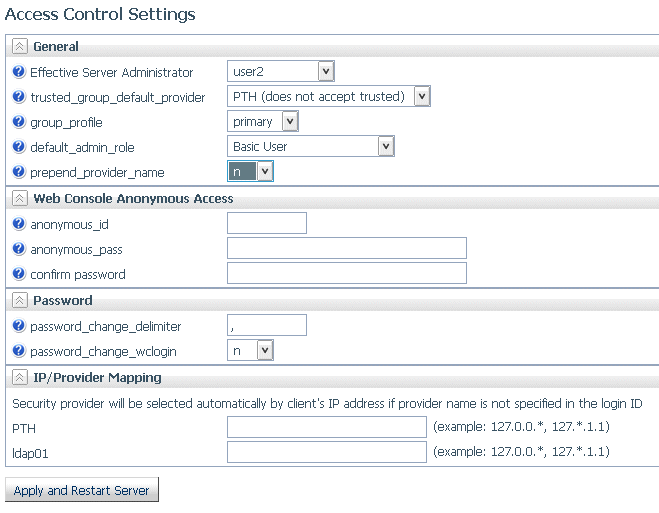Click the group_profile help icon
Image resolution: width=659 pixels, height=513 pixels.
[18, 122]
